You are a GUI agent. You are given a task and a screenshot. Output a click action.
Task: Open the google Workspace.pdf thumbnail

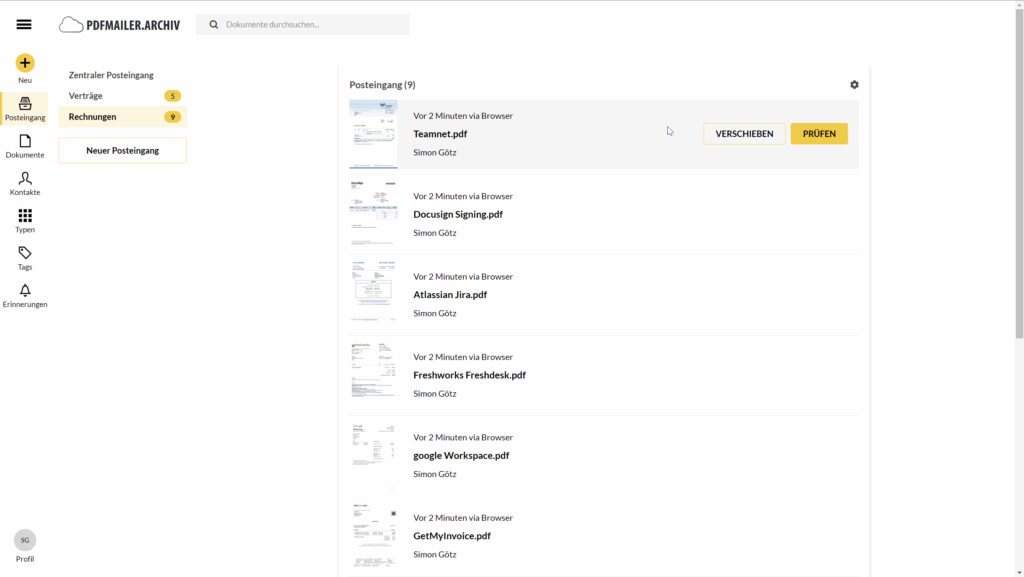[x=374, y=455]
